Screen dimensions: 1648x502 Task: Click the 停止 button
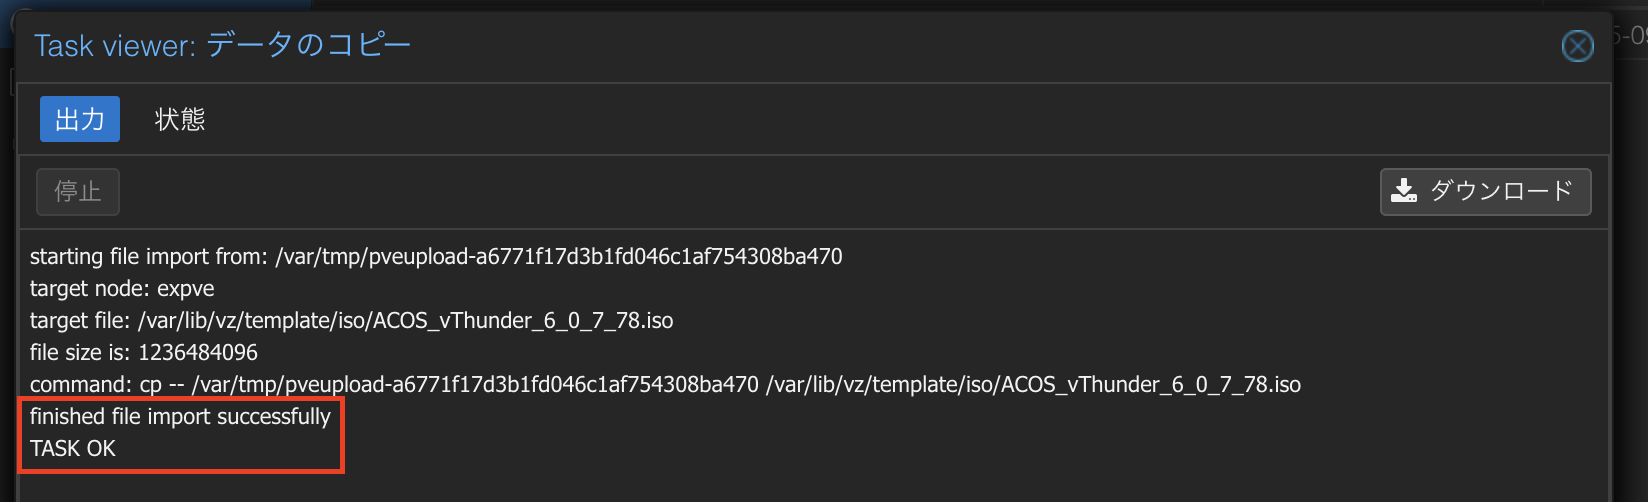point(78,191)
